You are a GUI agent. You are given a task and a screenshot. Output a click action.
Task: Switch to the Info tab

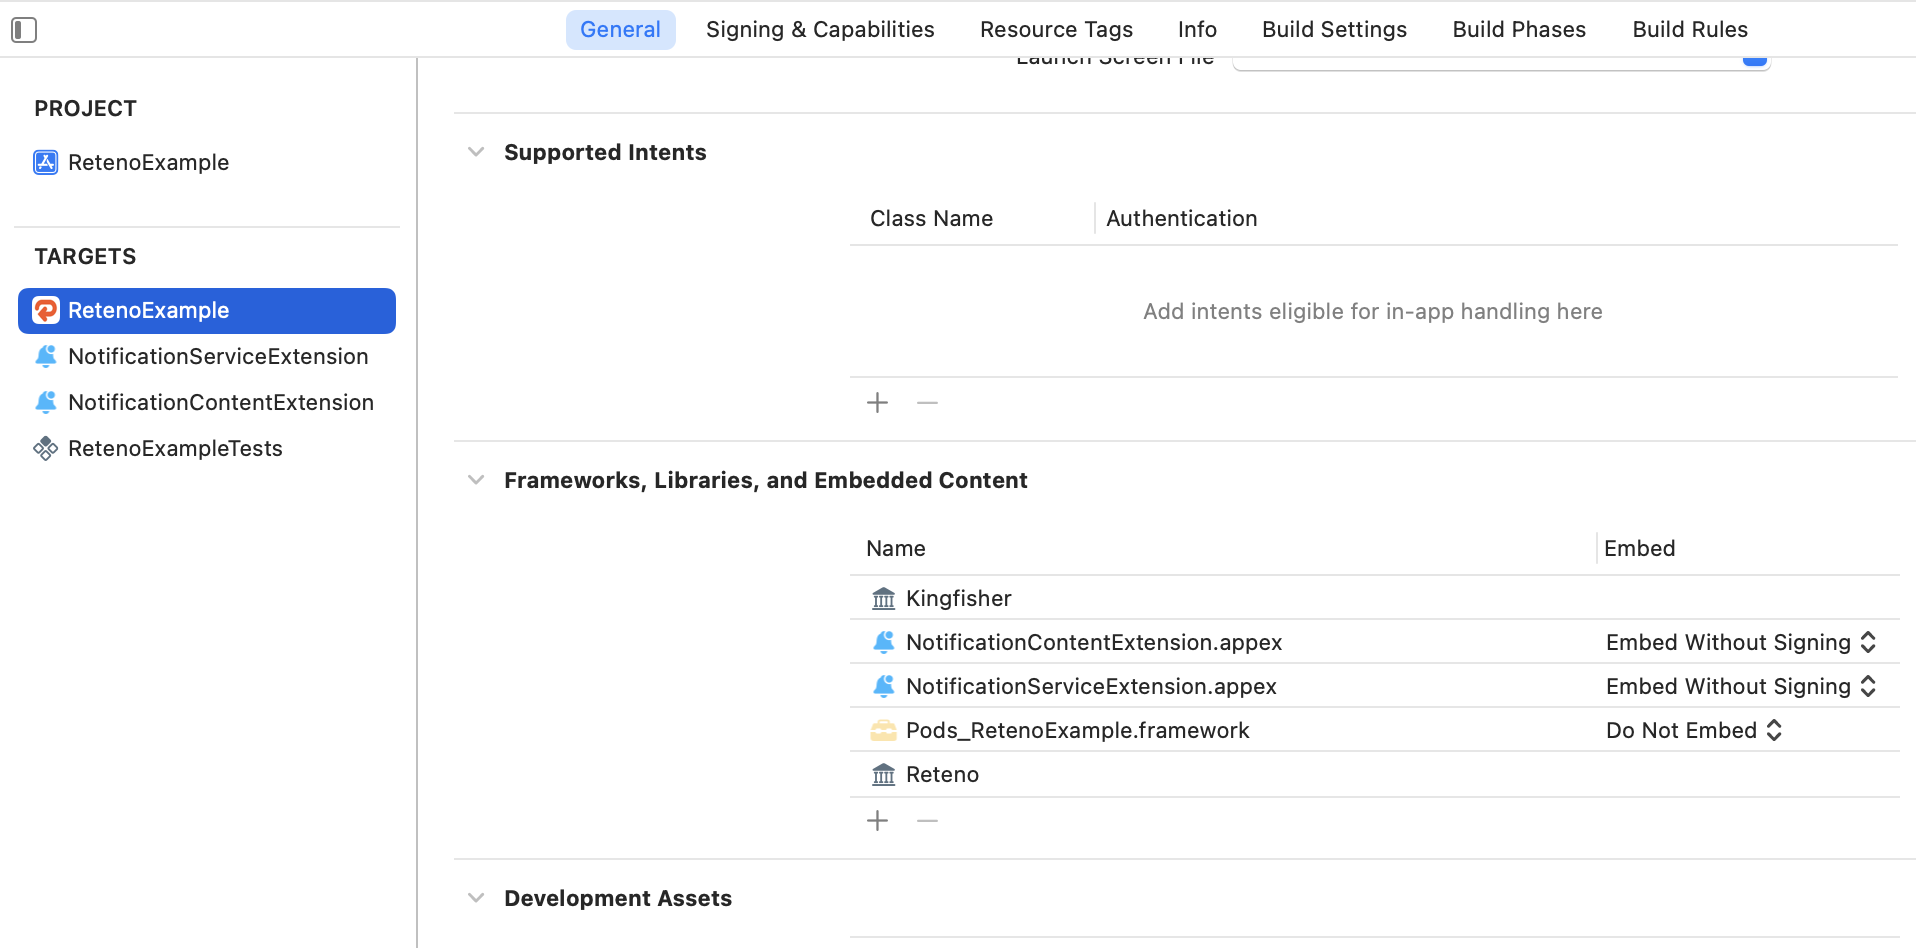point(1197,30)
